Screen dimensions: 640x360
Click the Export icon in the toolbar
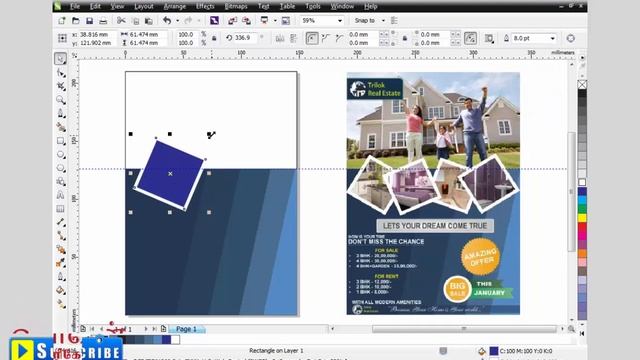[247, 20]
